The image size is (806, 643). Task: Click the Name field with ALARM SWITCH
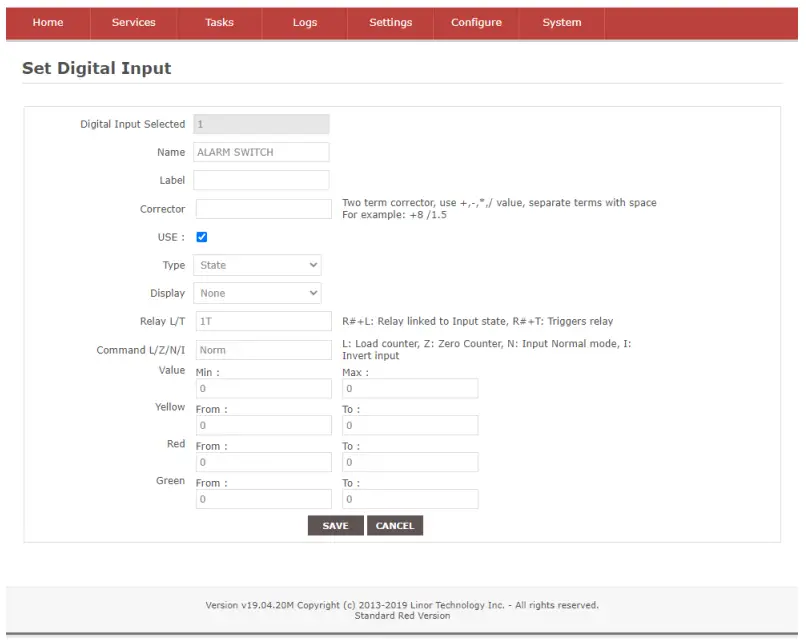262,152
